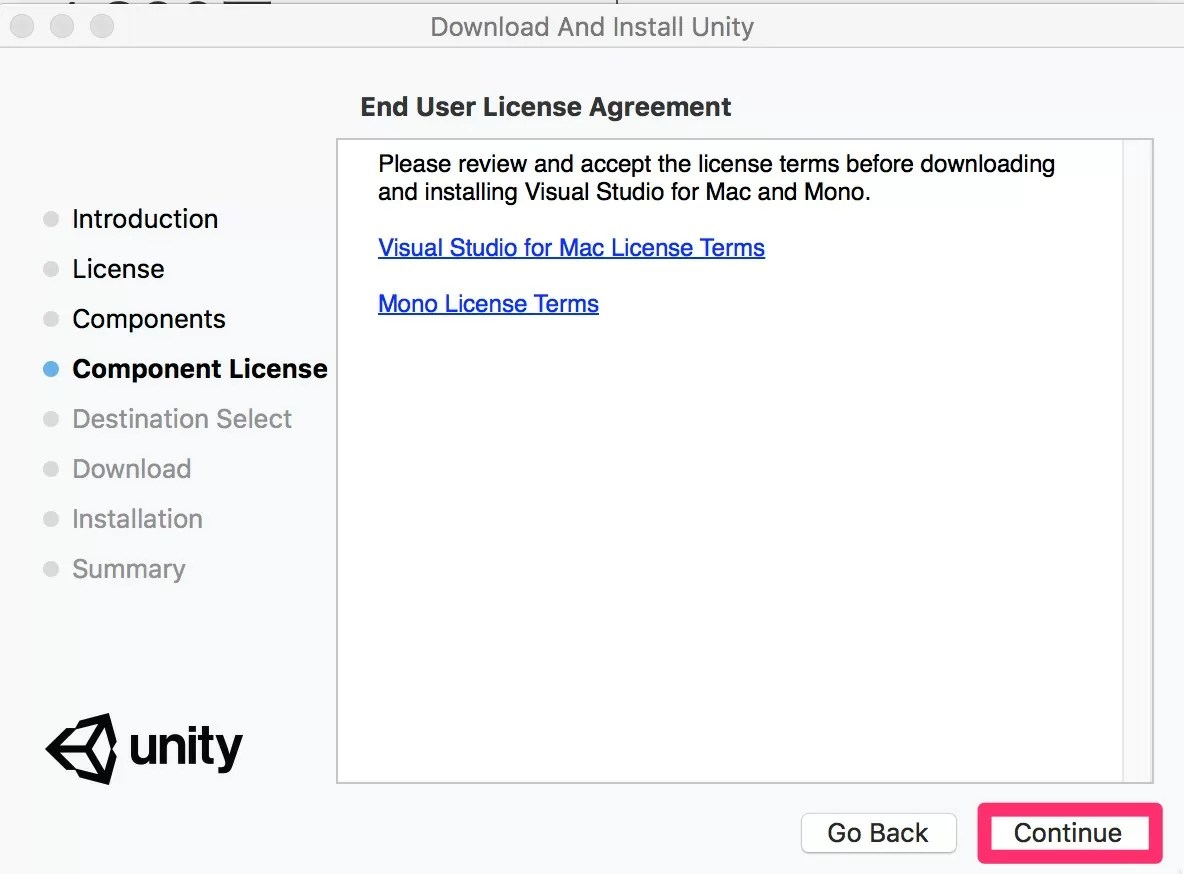Select the Components step in sidebar
Image resolution: width=1184 pixels, height=874 pixels.
[149, 319]
